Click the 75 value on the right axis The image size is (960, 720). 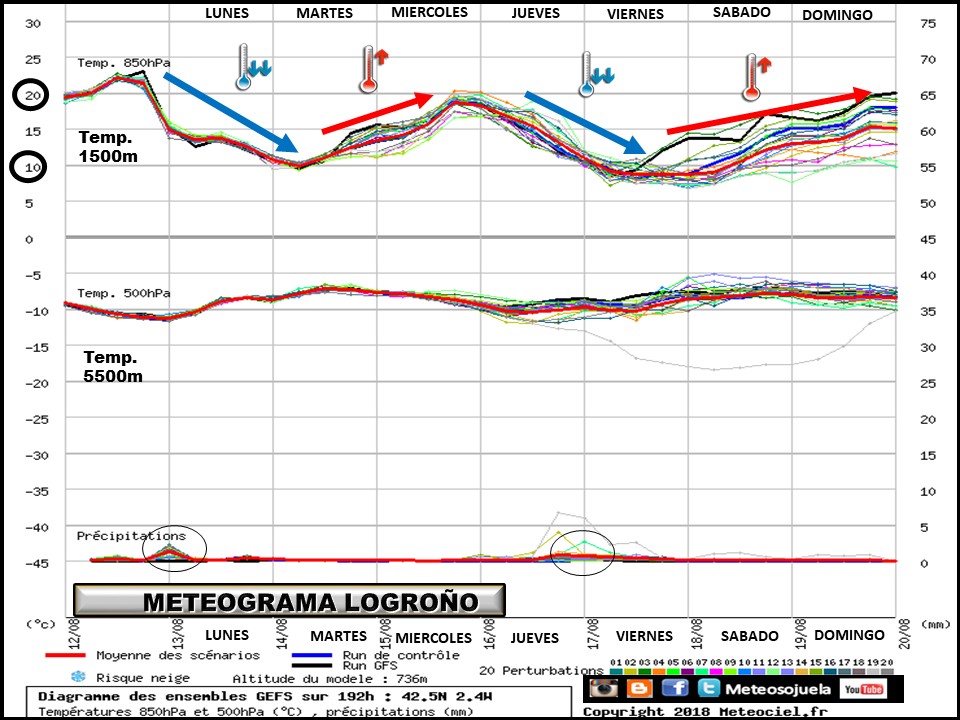pos(928,23)
